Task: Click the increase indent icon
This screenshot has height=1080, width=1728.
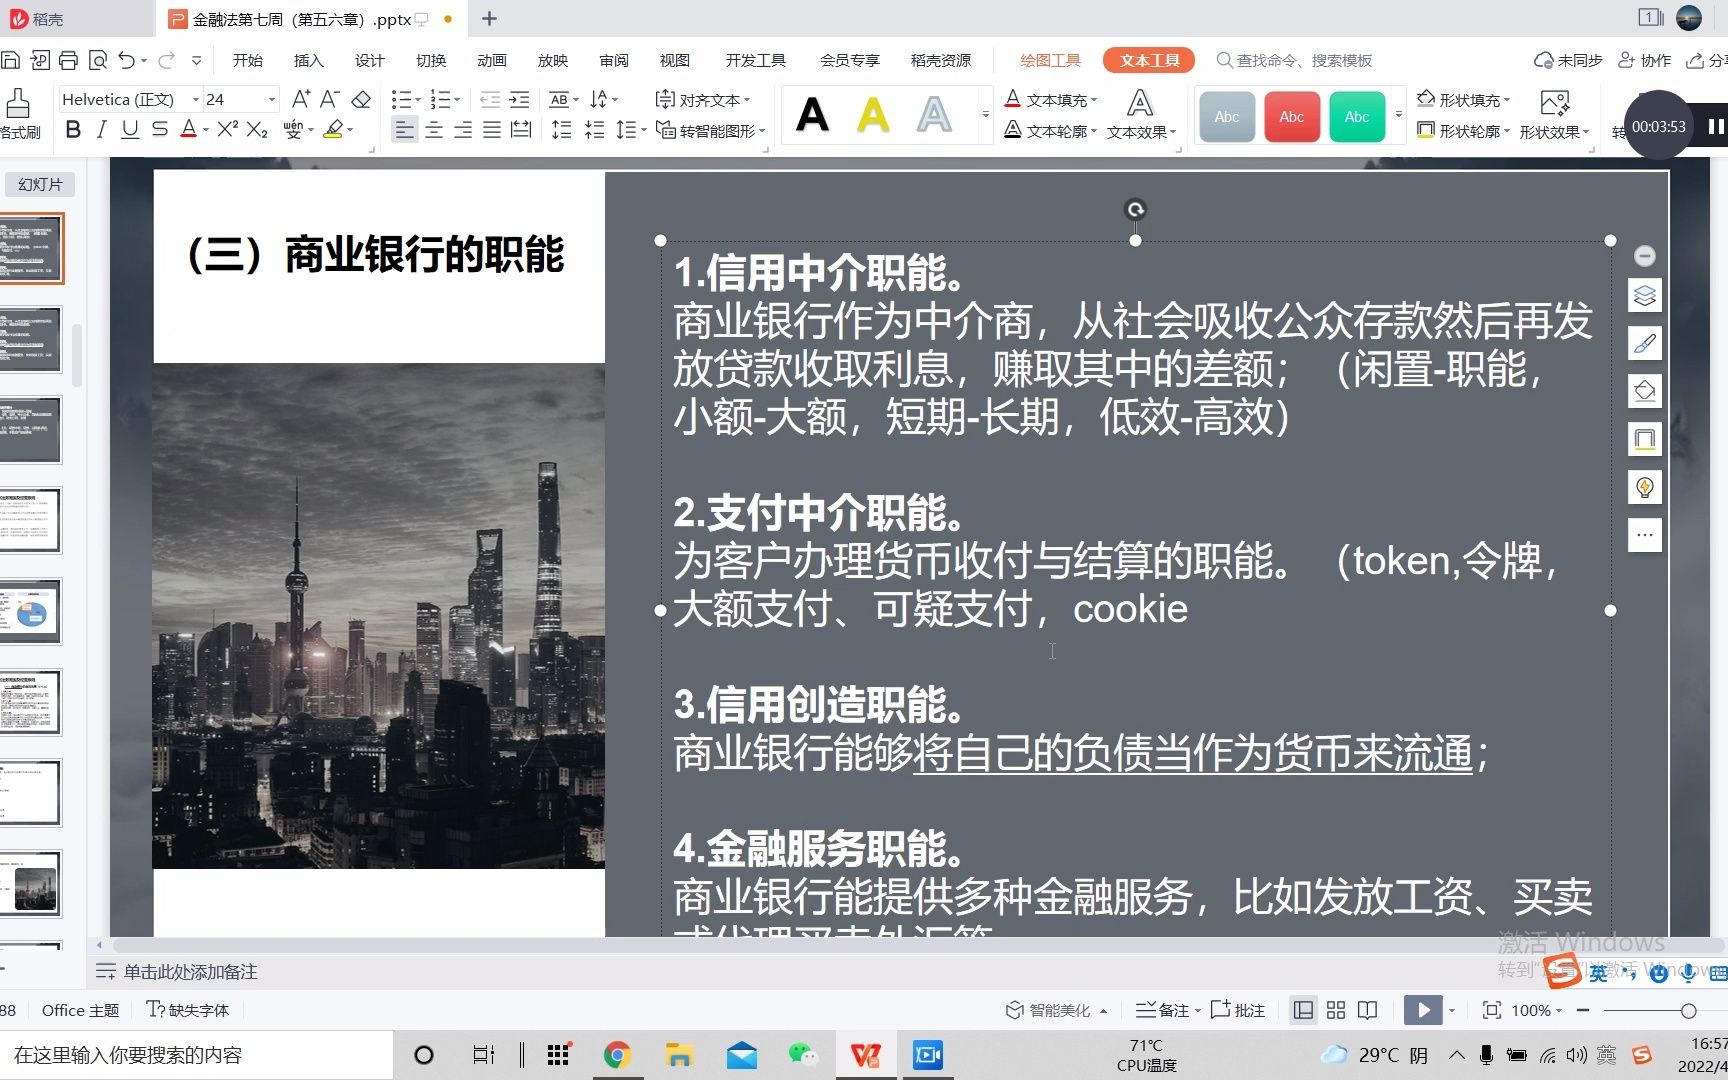Action: coord(519,99)
